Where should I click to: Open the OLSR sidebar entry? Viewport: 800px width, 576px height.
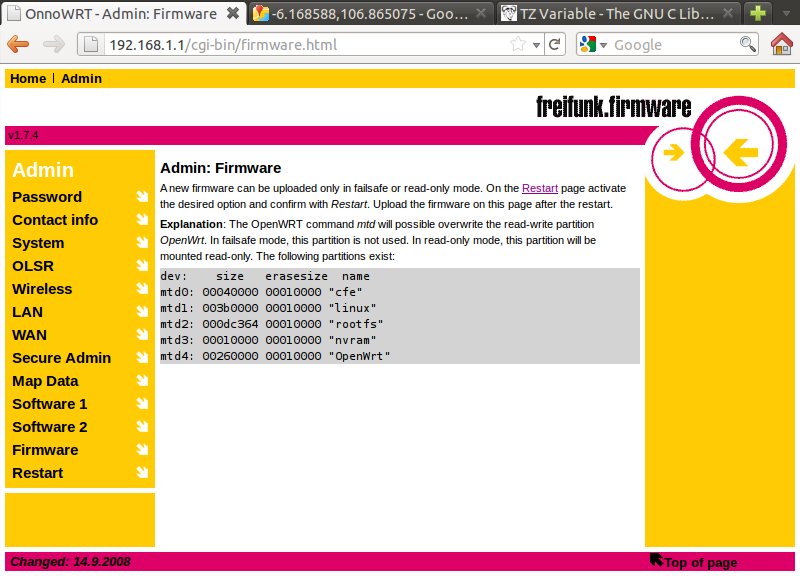(x=33, y=266)
